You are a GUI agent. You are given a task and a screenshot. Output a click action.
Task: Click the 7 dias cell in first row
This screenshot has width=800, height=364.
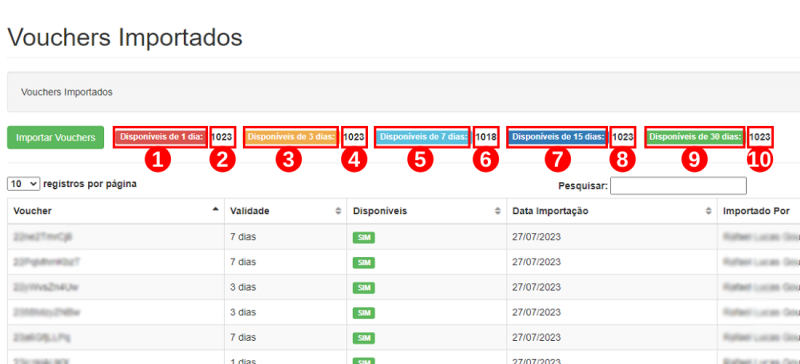[x=243, y=237]
